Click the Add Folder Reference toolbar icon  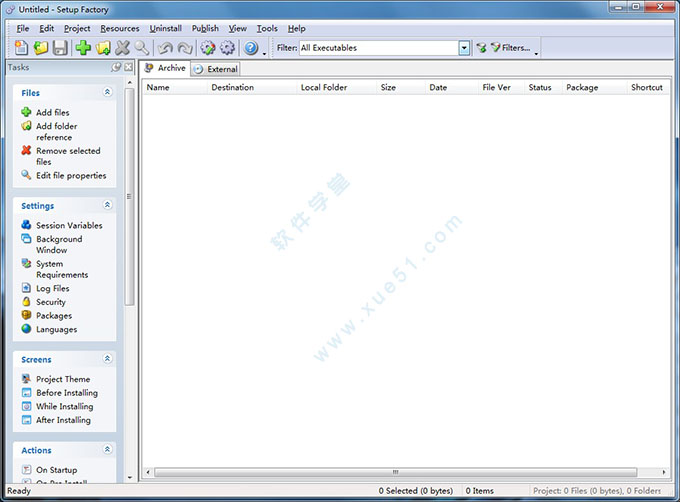pos(103,48)
